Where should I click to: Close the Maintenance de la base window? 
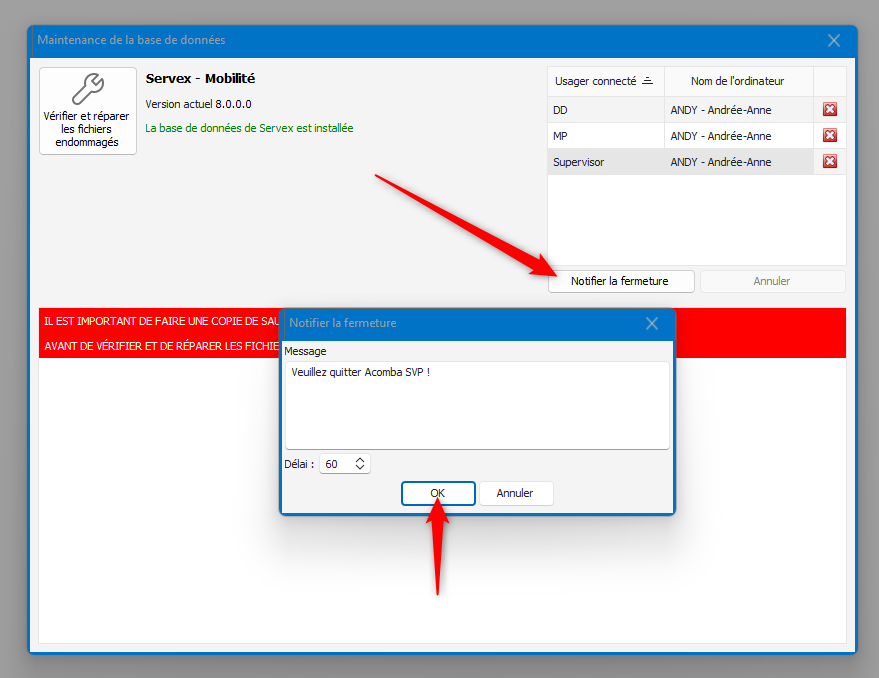click(834, 40)
